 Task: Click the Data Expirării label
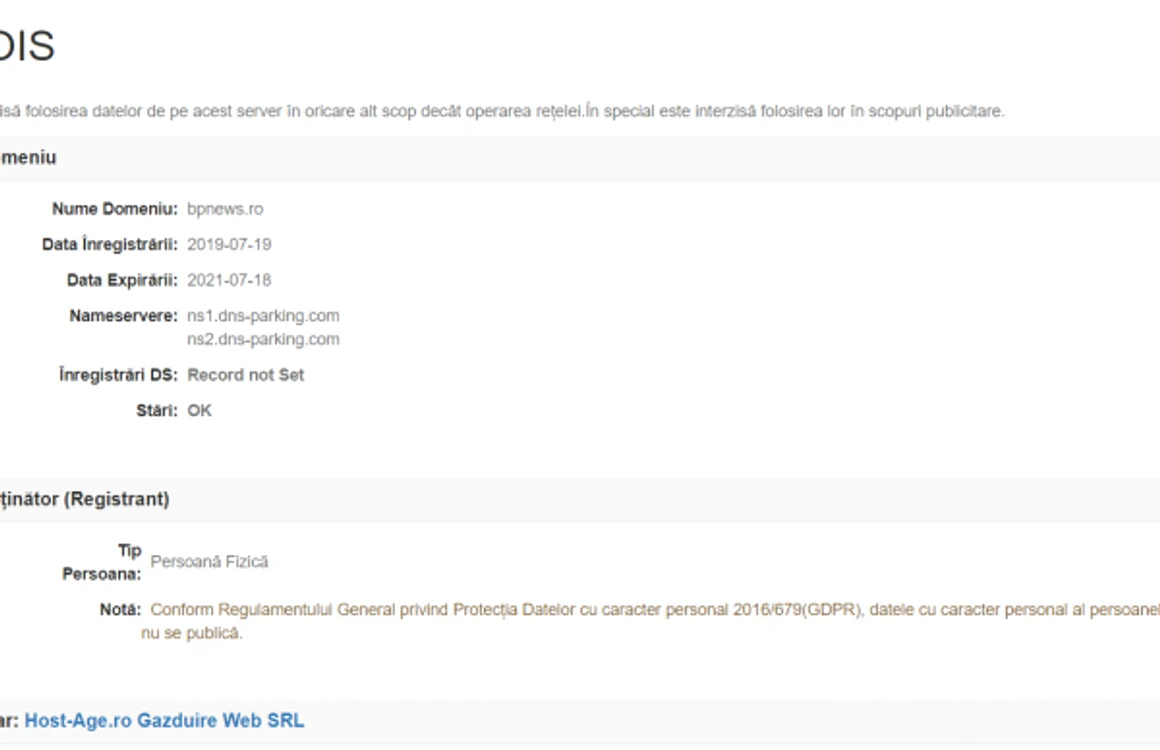[x=122, y=280]
